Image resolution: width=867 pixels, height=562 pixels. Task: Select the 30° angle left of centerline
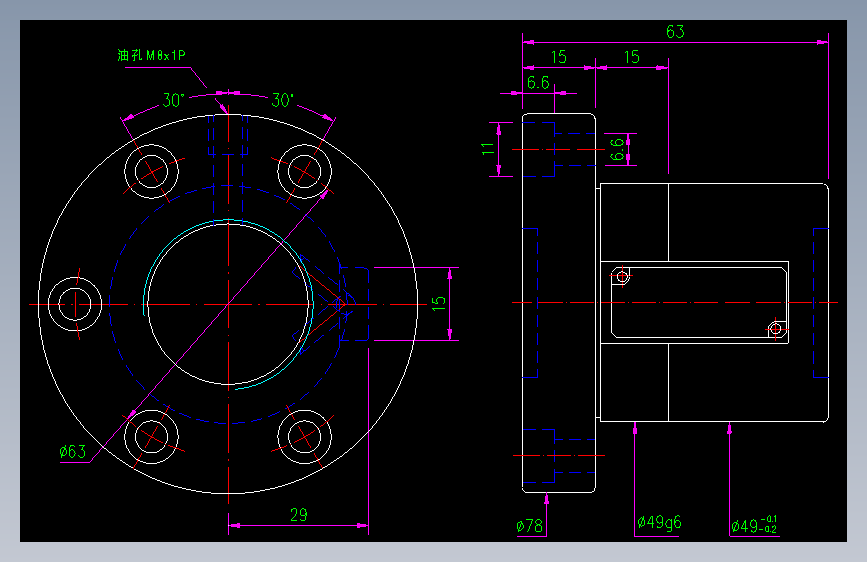point(173,100)
